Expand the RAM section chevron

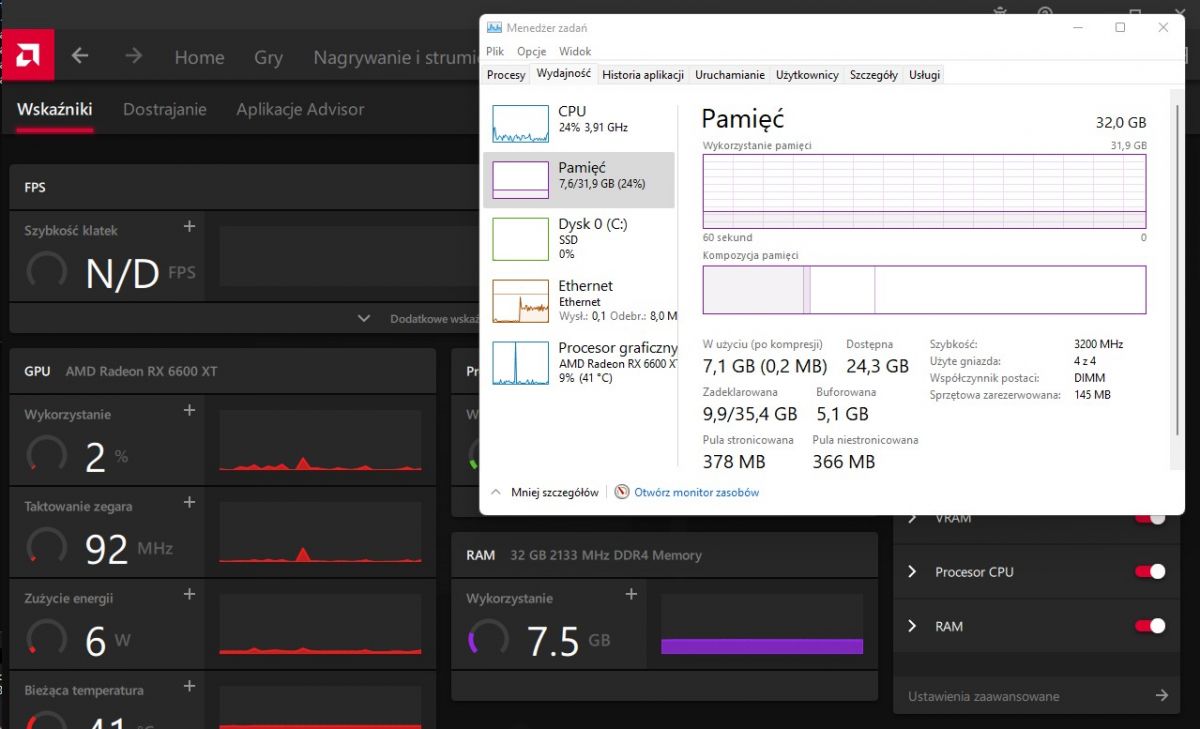[x=912, y=626]
